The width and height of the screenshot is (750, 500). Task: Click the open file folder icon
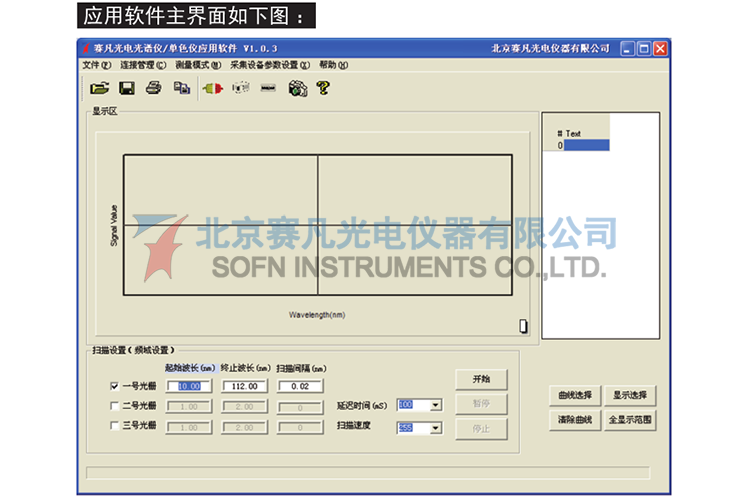(x=100, y=88)
